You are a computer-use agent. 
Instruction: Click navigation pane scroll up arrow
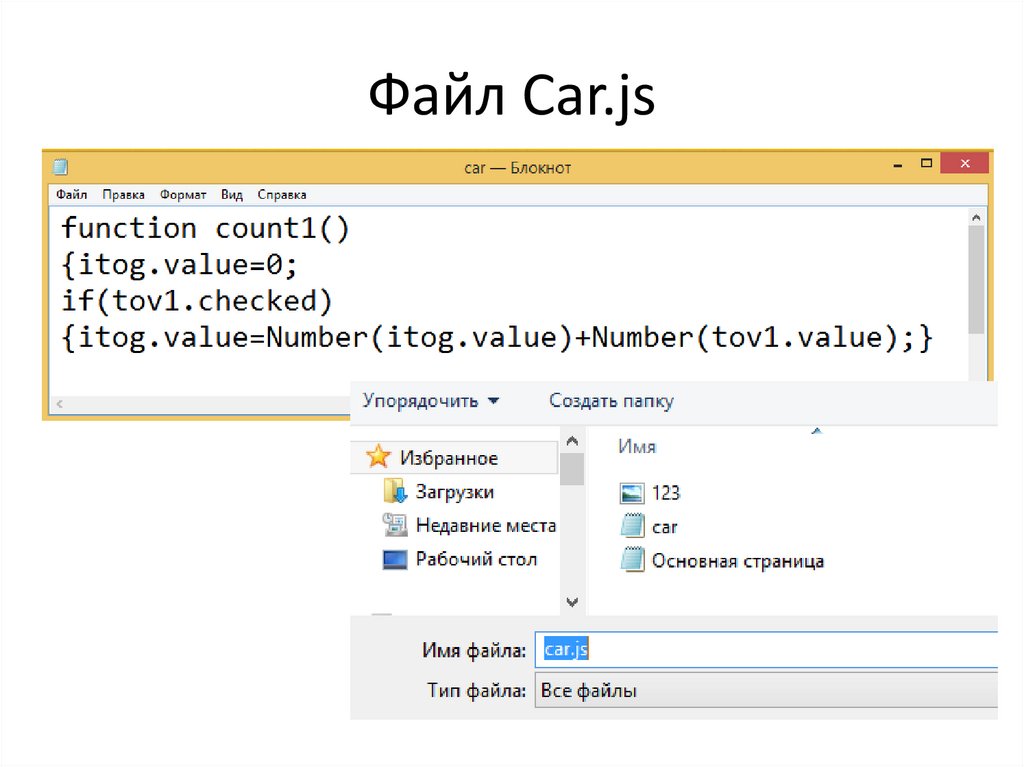click(x=572, y=441)
